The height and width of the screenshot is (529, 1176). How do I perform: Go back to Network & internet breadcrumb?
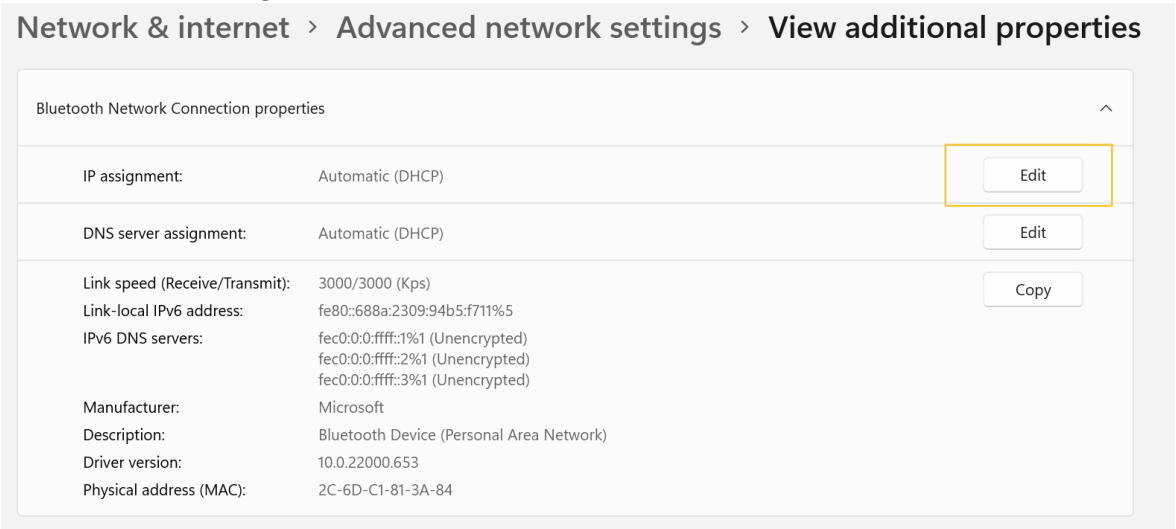point(153,28)
